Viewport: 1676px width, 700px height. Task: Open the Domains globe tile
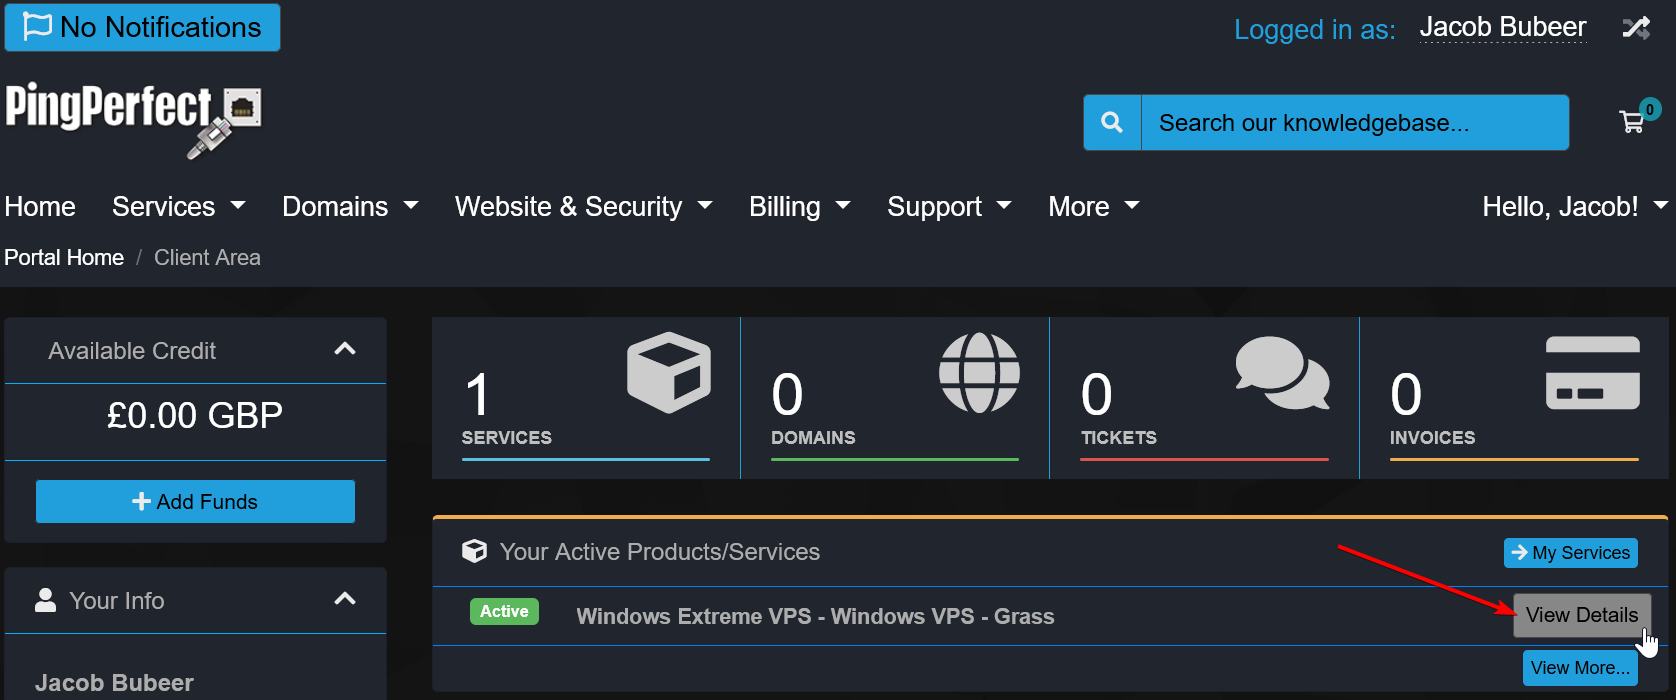(895, 398)
